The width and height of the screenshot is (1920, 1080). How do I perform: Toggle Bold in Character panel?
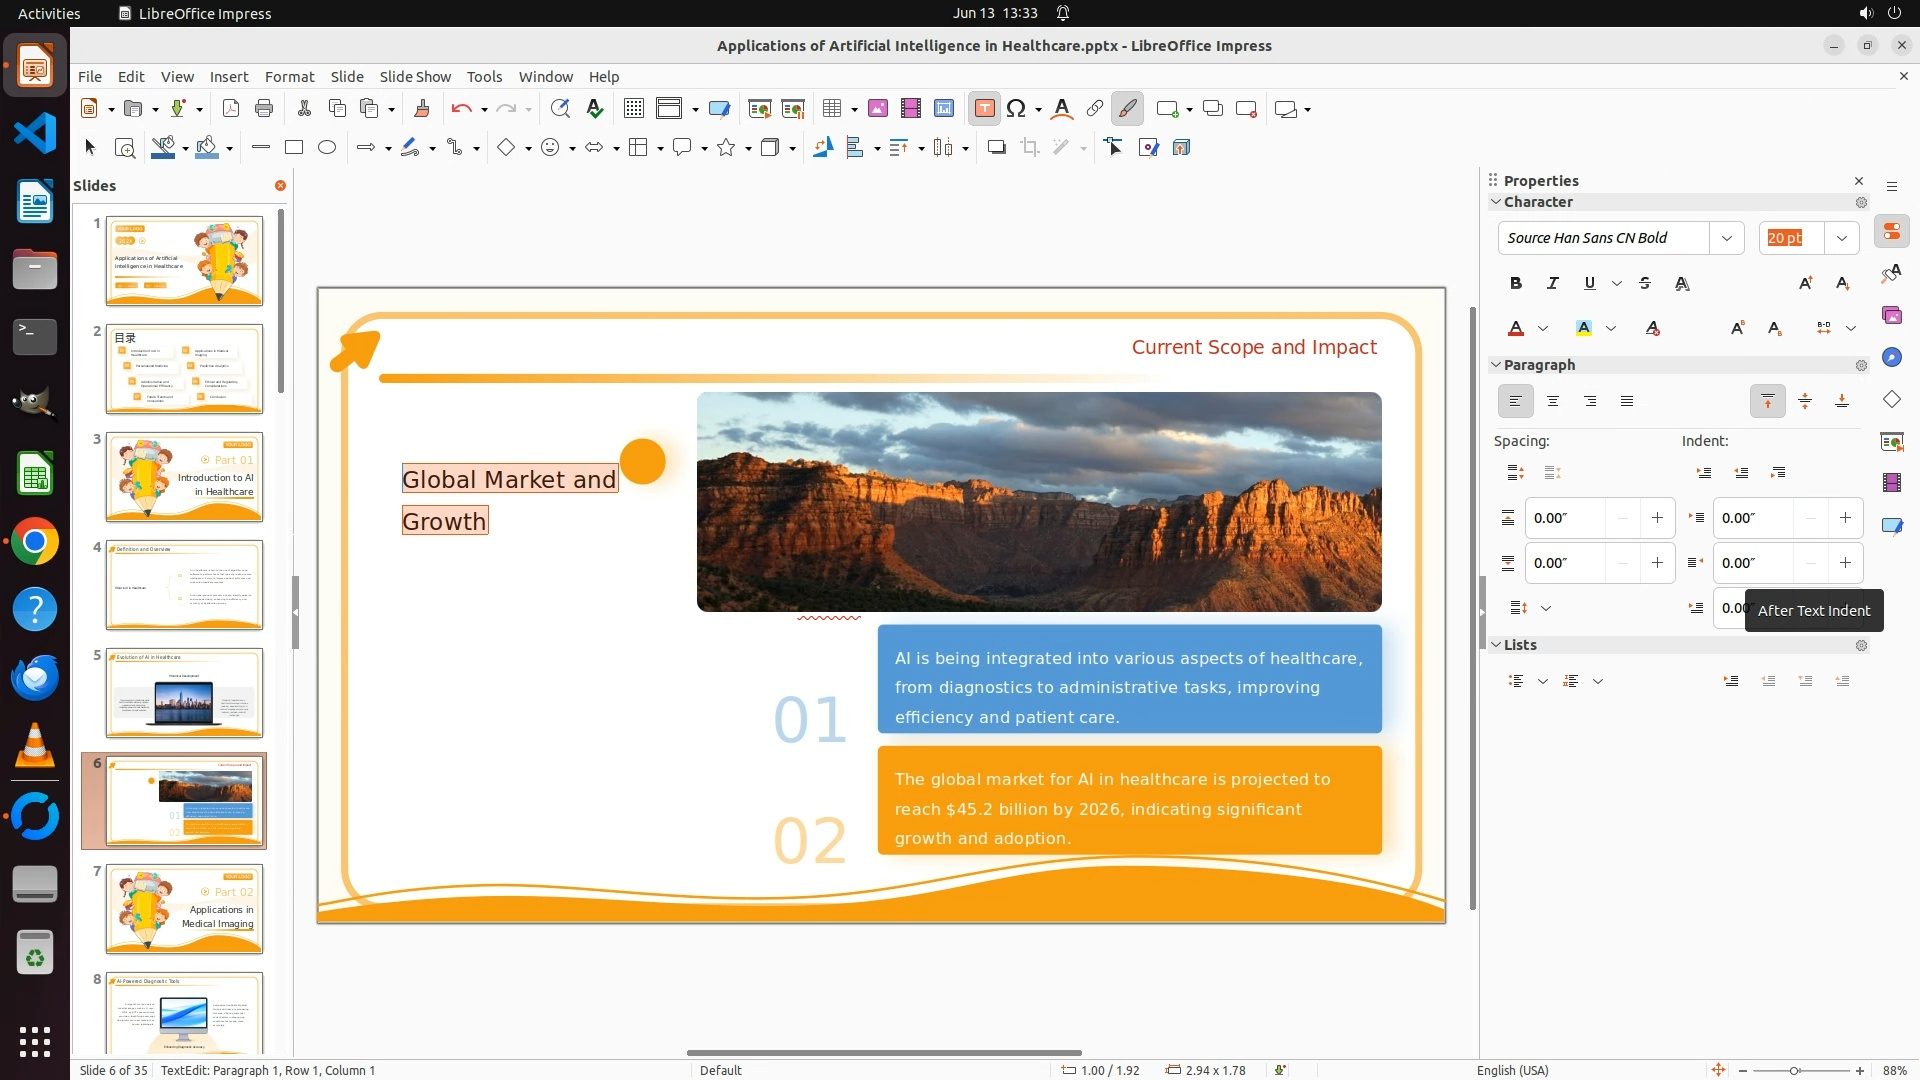(1515, 284)
